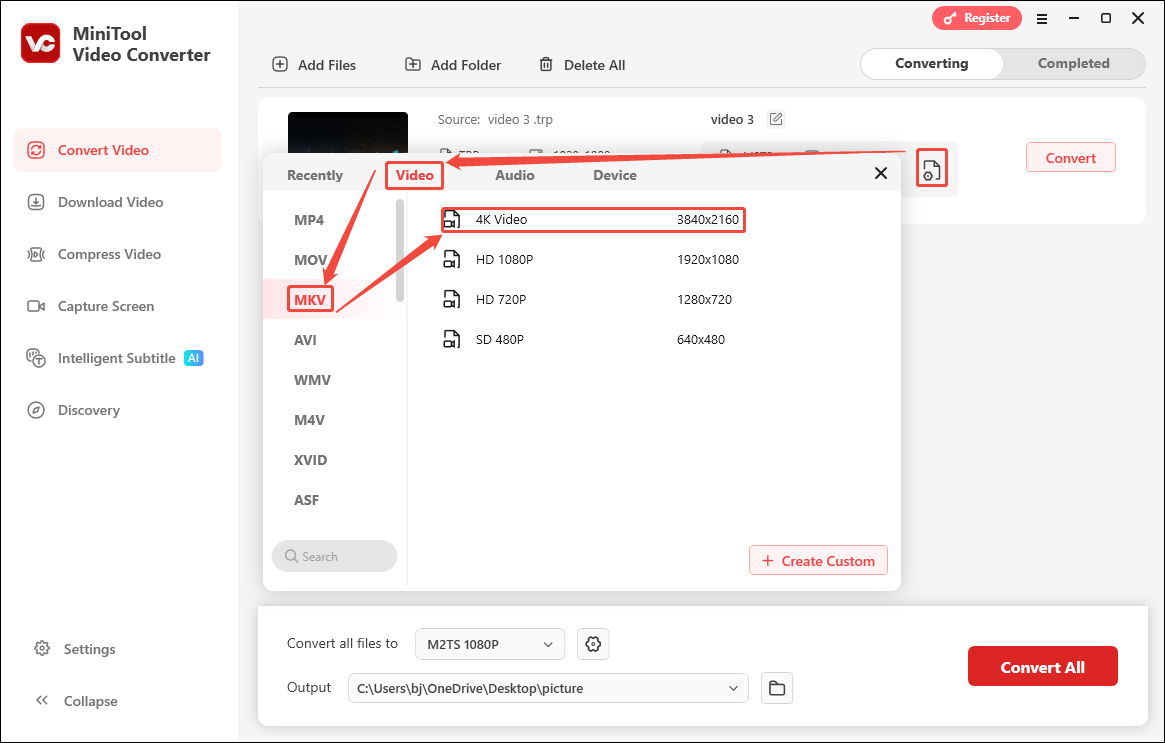Switch to the Completed tab
Screen dimensions: 1165x743
pos(1074,64)
